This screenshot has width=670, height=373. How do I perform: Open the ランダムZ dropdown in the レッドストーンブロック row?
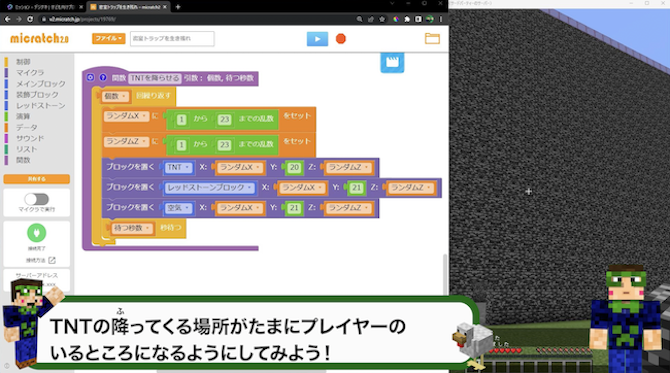411,188
